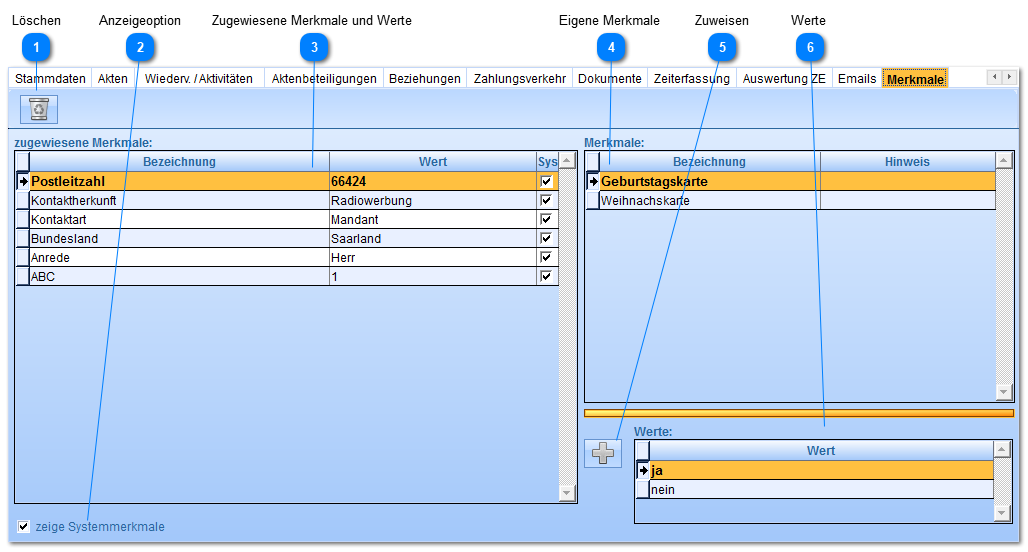Switch to the Akten tab
The image size is (1028, 552).
tap(113, 79)
